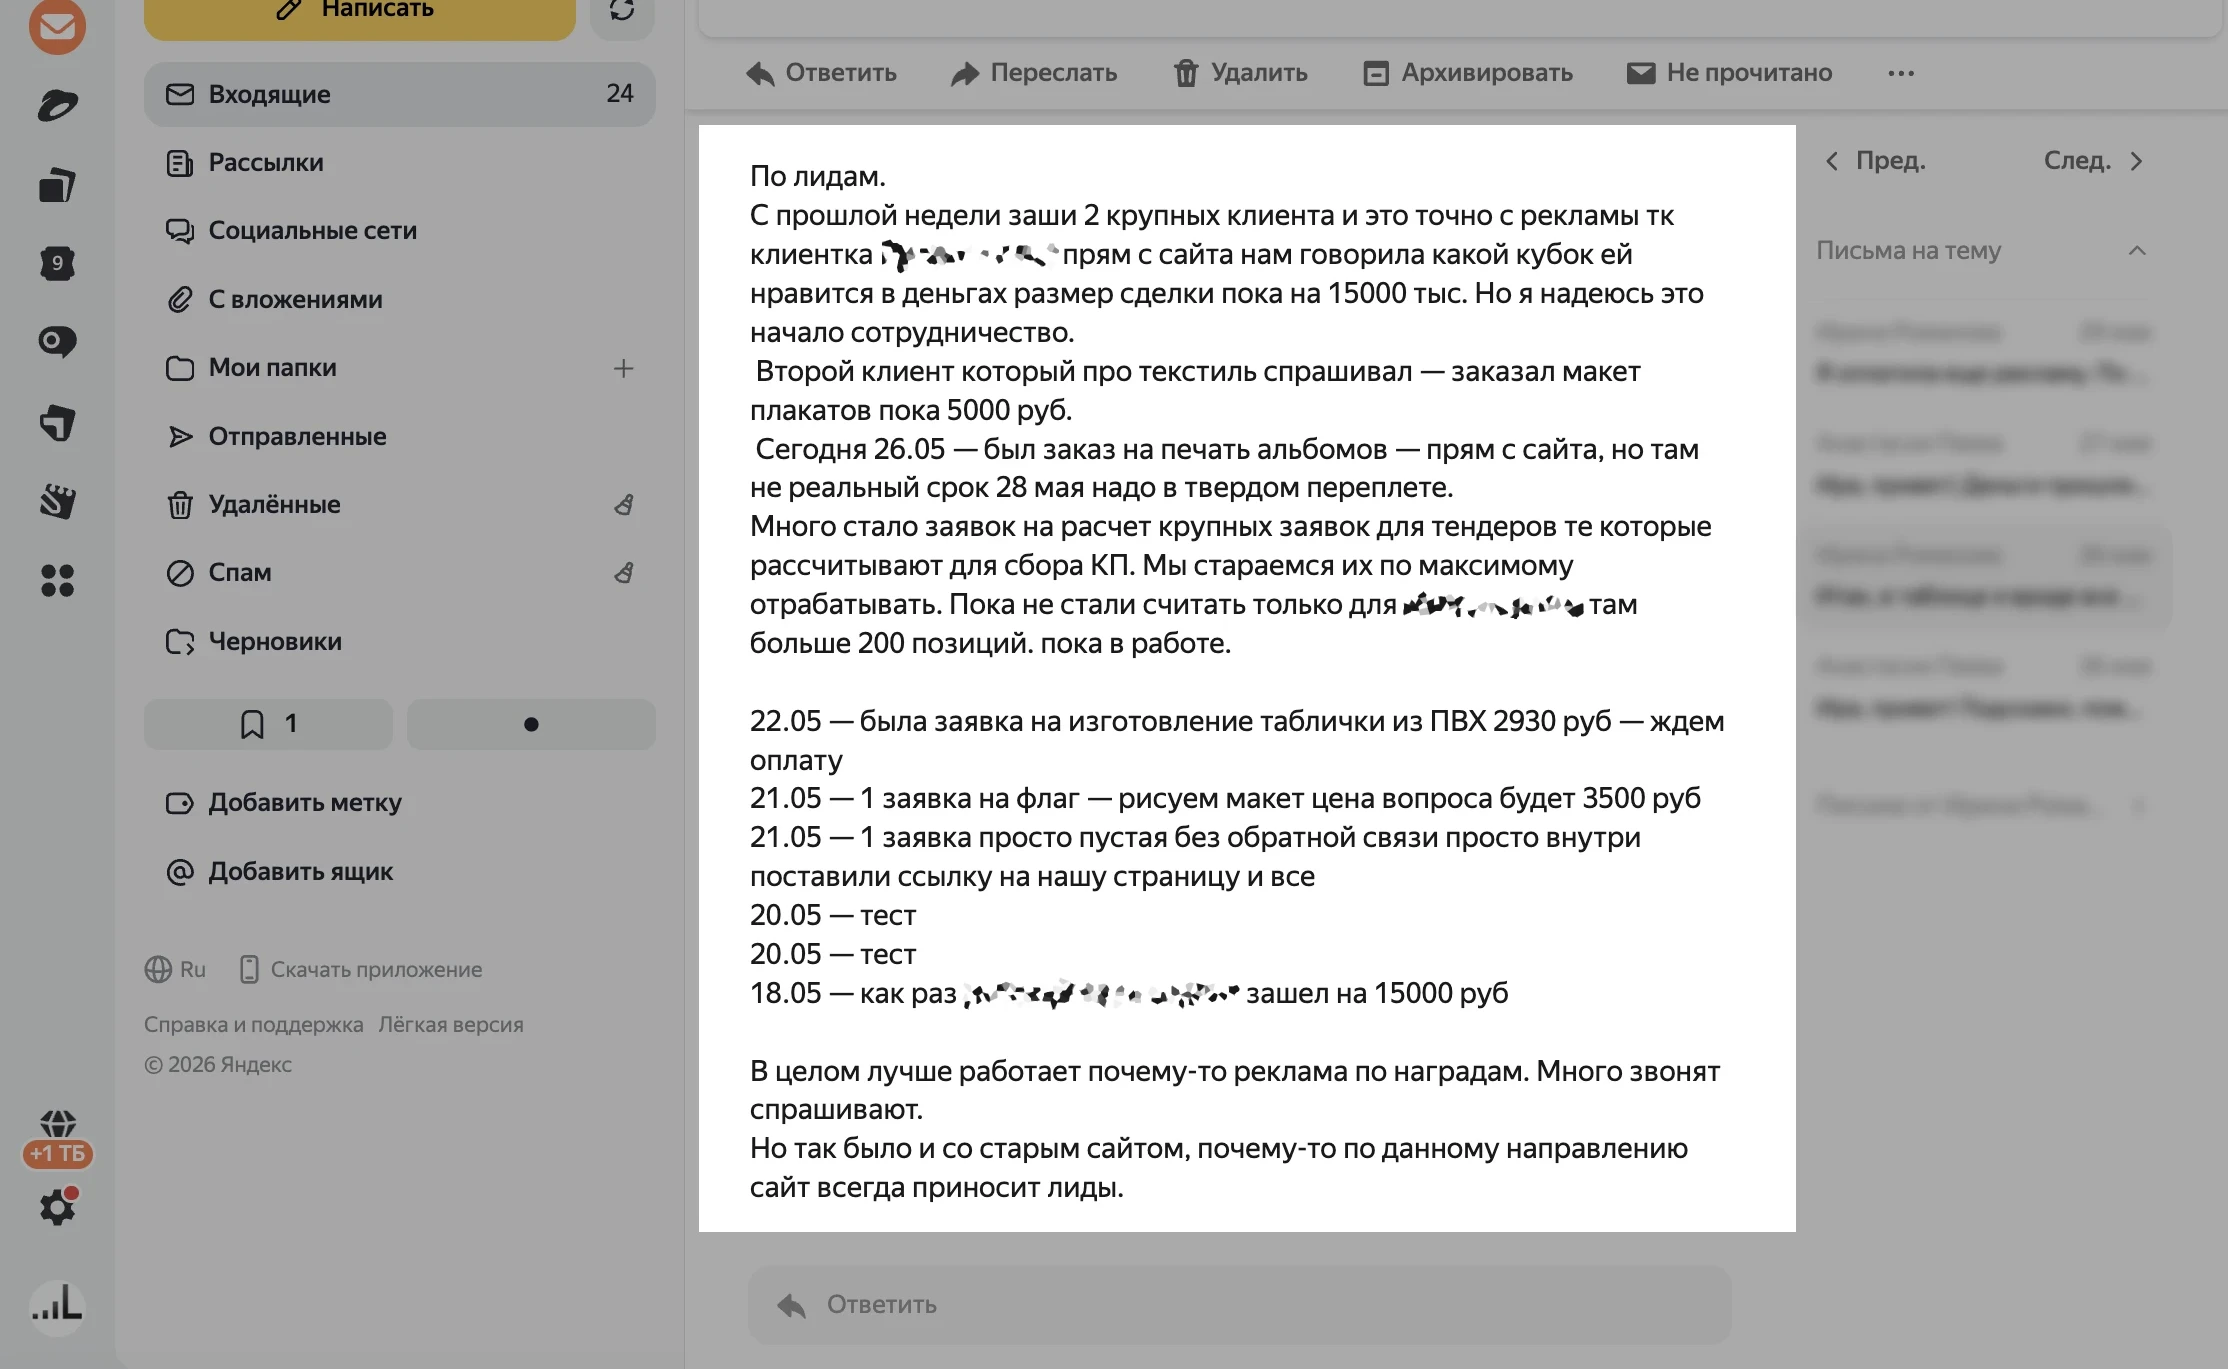Open the Отправленные folder
The image size is (2228, 1369).
(x=400, y=436)
